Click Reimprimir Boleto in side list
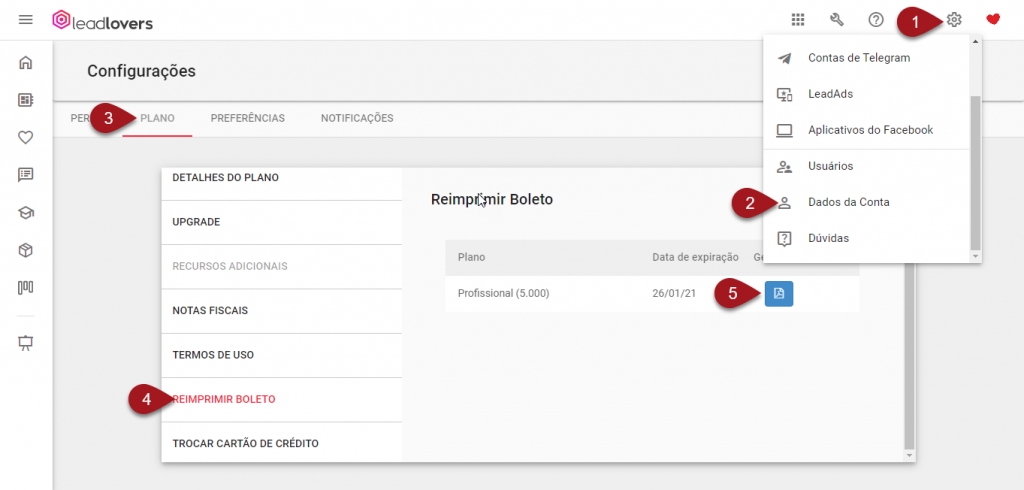The image size is (1024, 490). click(224, 399)
